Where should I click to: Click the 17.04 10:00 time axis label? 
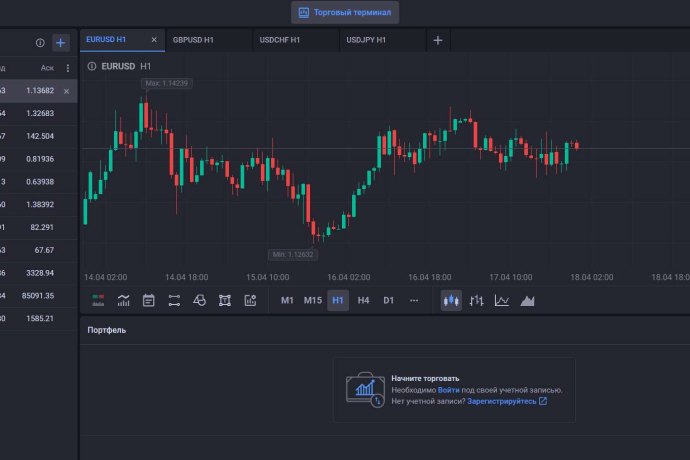(511, 277)
